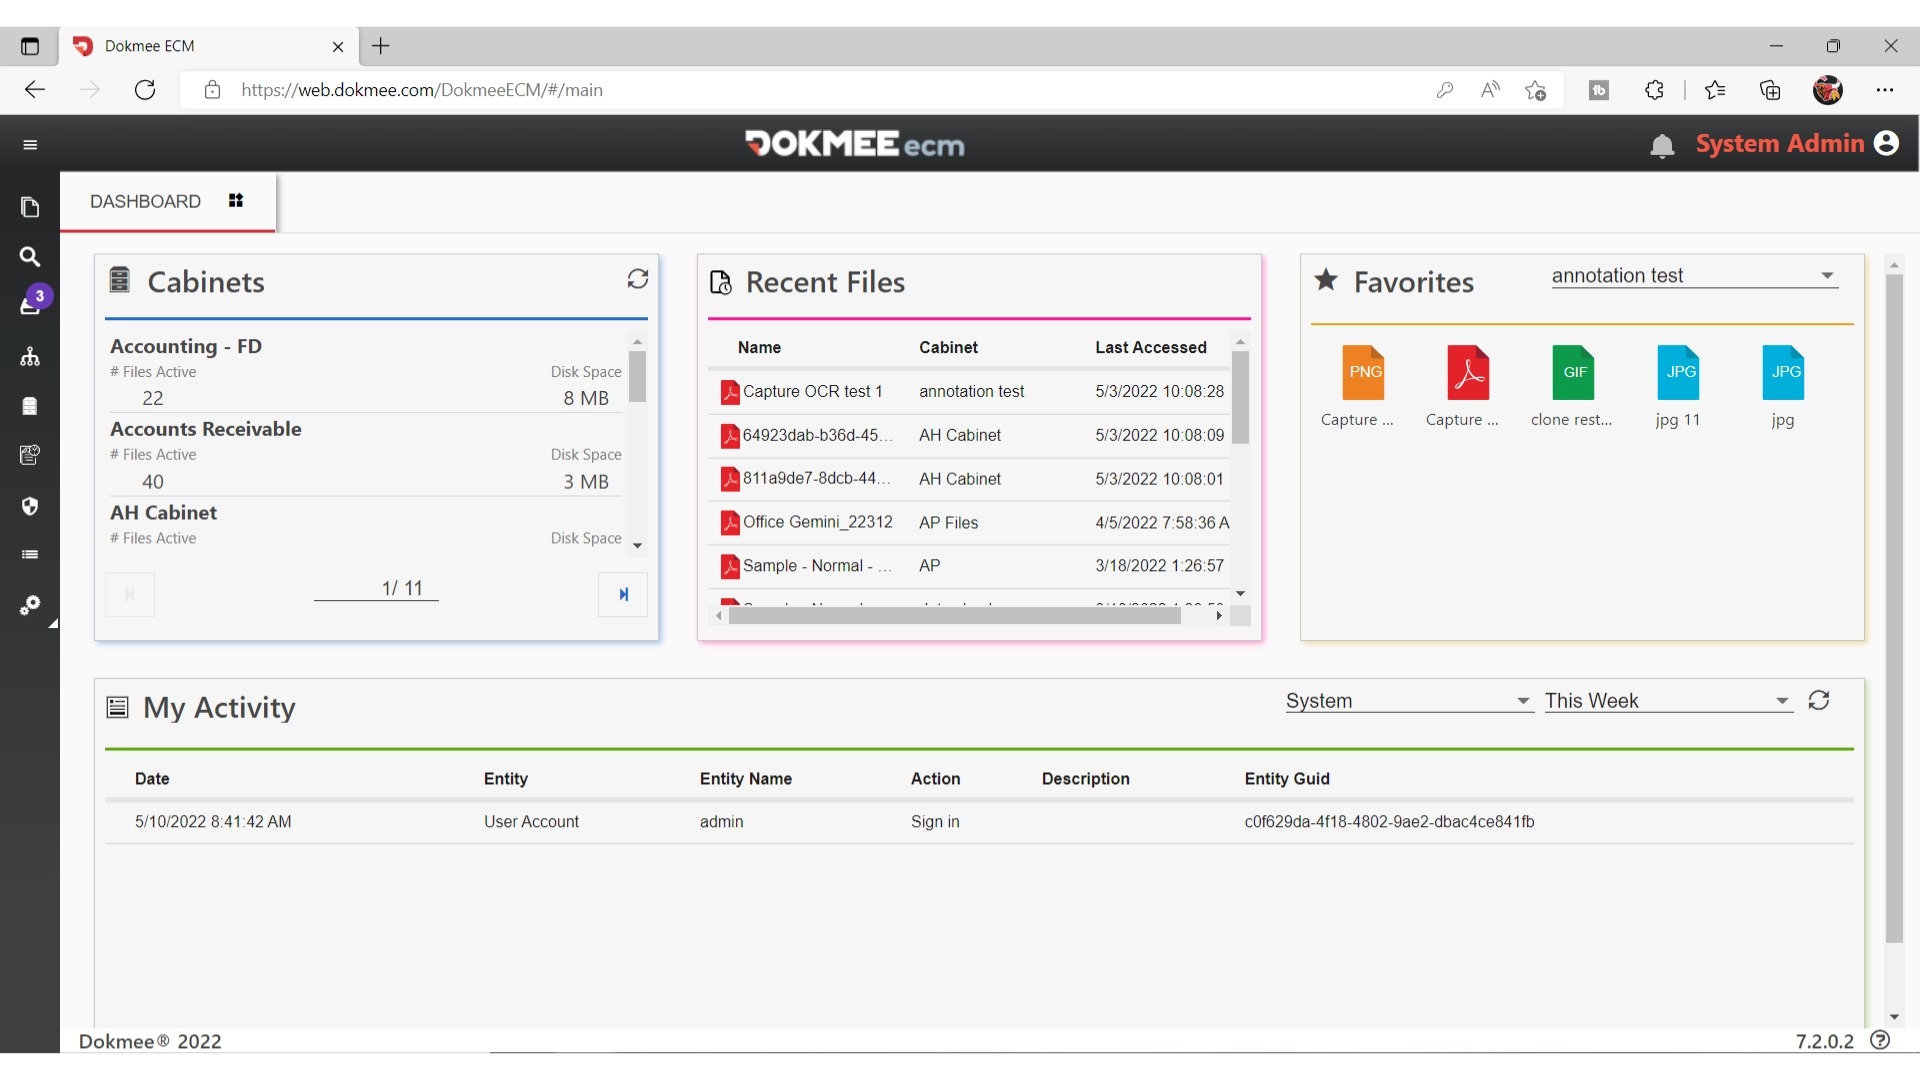Refresh the Cabinets panel
1920x1080 pixels.
638,279
